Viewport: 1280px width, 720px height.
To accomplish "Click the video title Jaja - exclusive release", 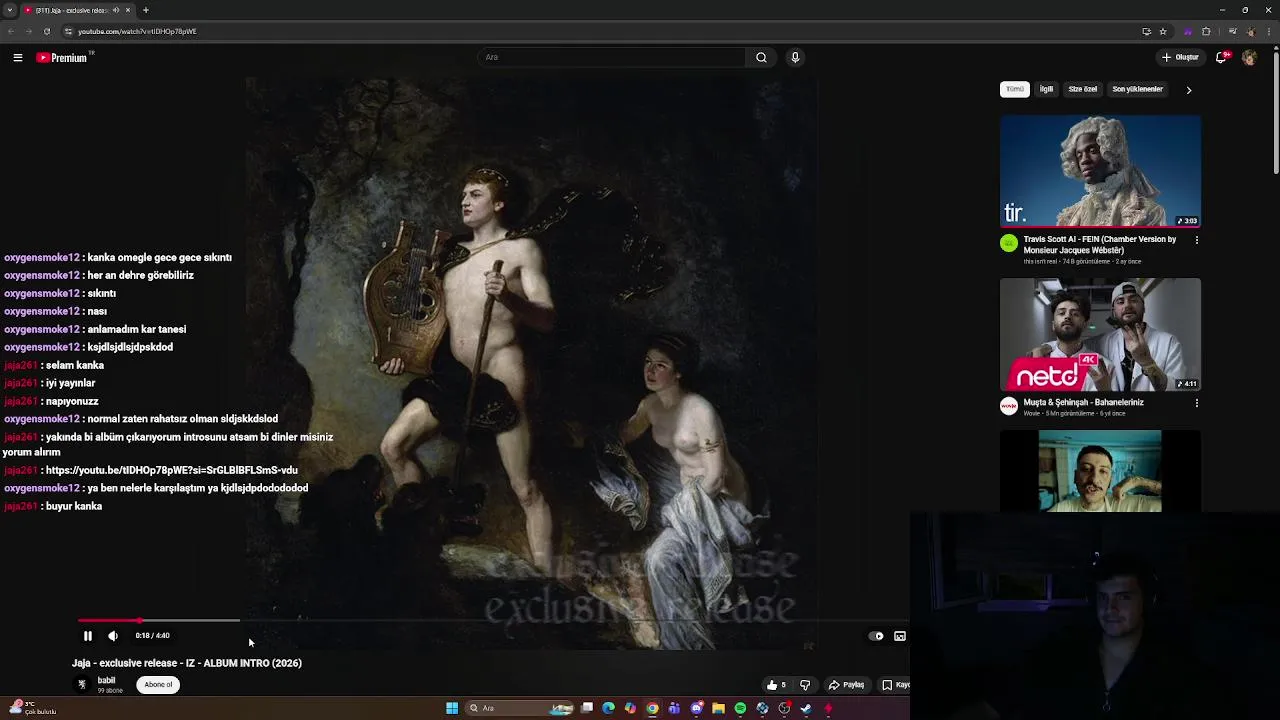I will tap(187, 663).
